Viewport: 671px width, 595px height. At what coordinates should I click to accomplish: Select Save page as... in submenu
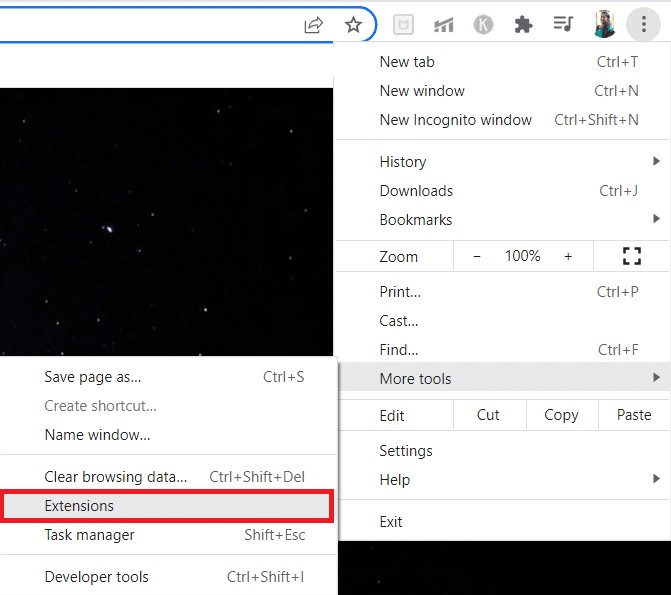(x=168, y=377)
